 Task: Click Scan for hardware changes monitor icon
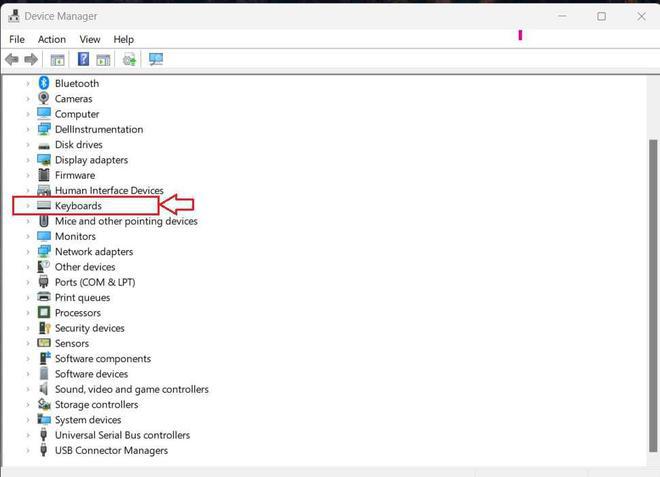click(156, 59)
